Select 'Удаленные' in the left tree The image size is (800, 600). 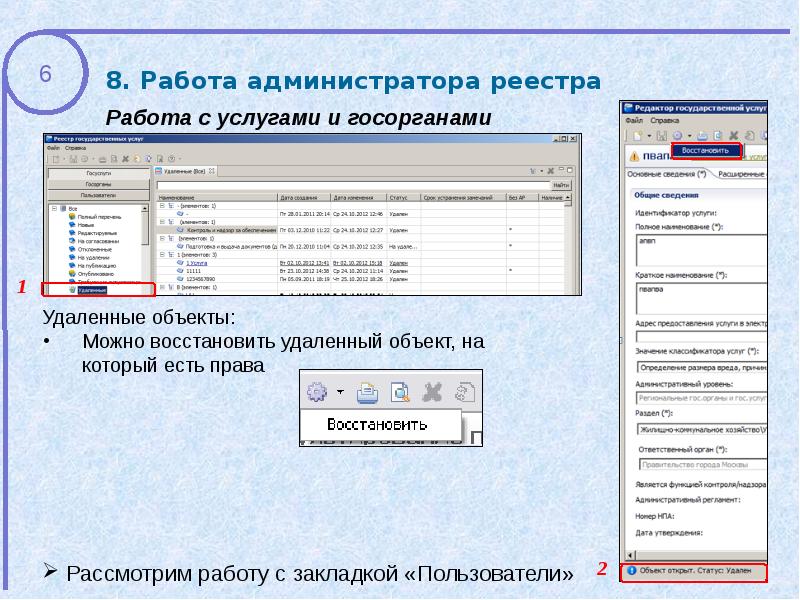92,290
